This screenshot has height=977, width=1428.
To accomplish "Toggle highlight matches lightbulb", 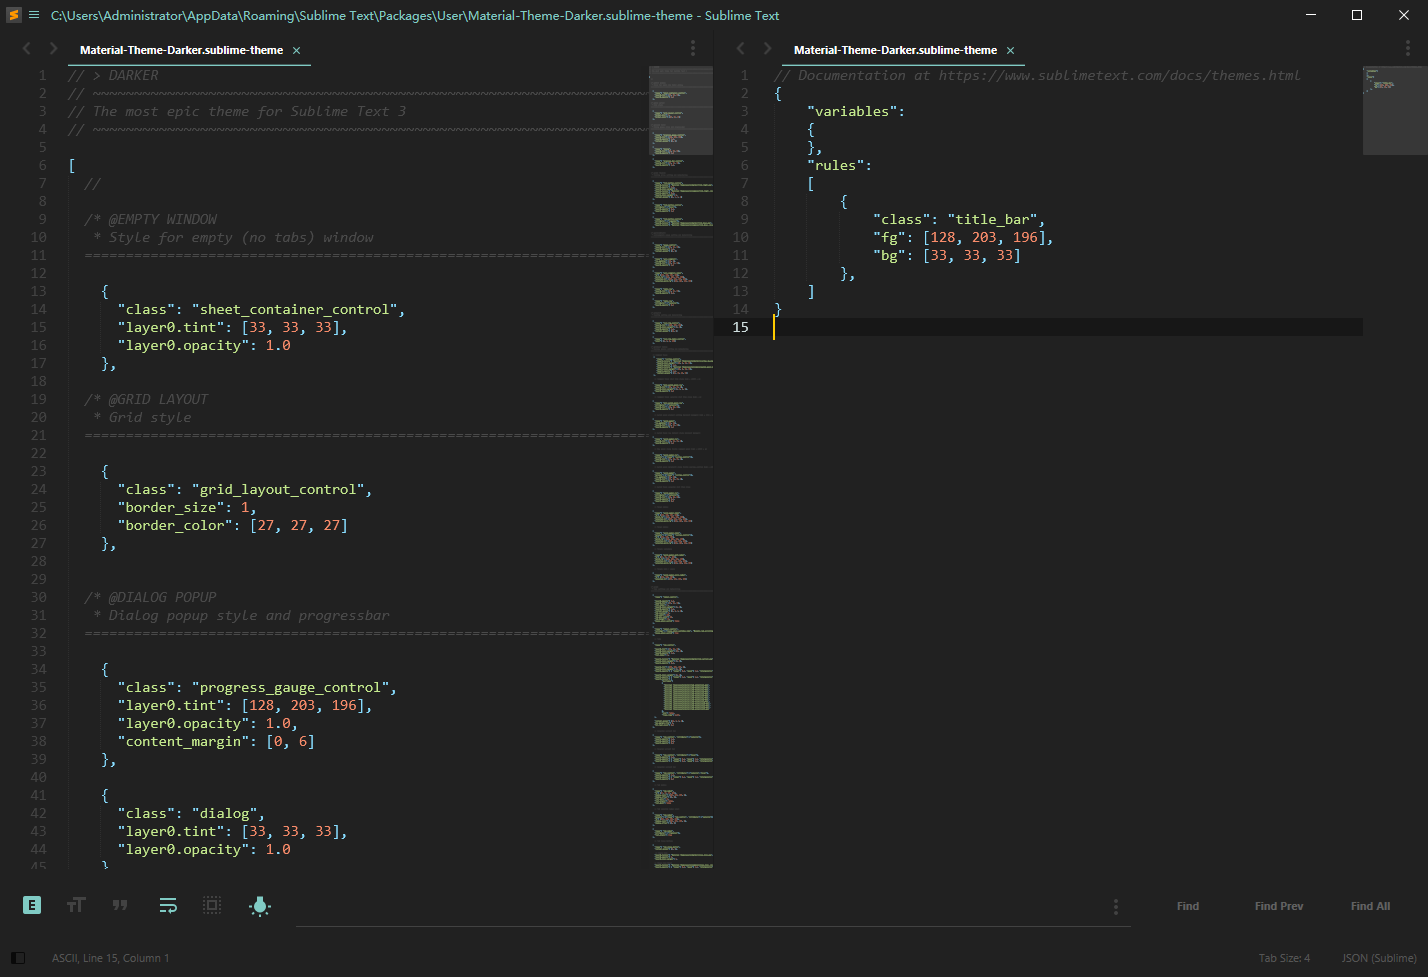I will pos(260,906).
